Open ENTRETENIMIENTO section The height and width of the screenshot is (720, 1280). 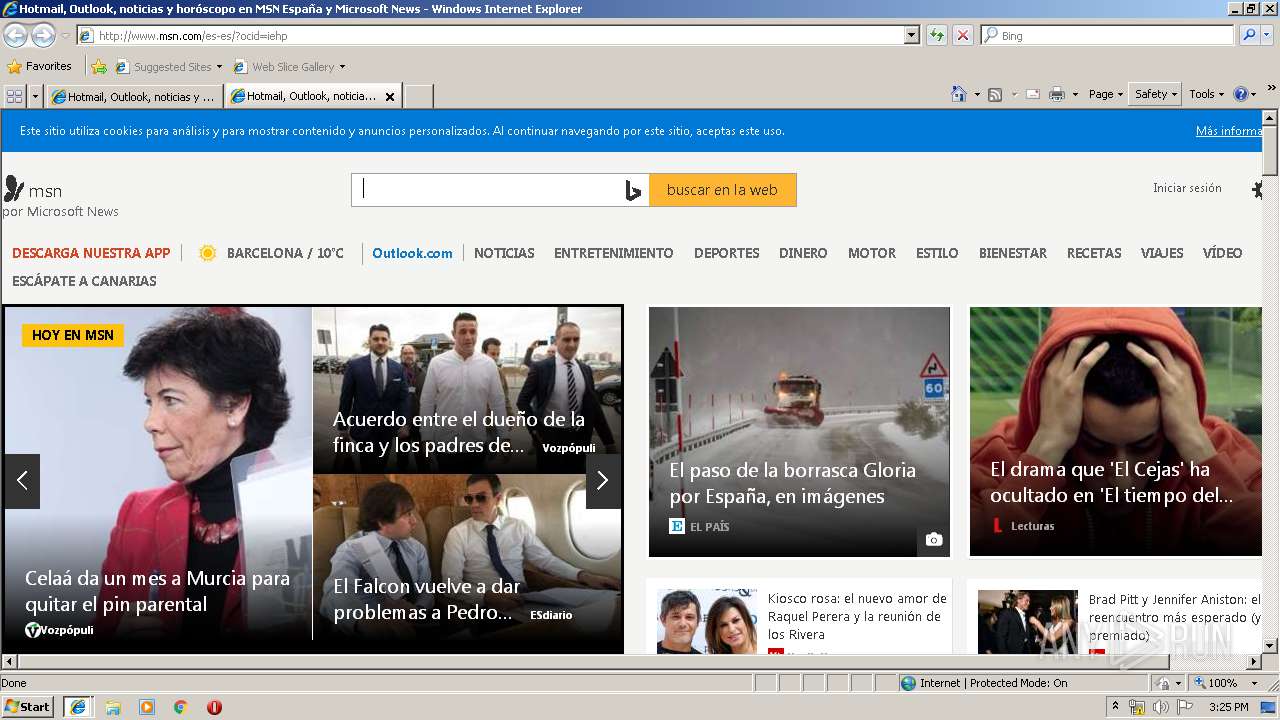[x=614, y=253]
